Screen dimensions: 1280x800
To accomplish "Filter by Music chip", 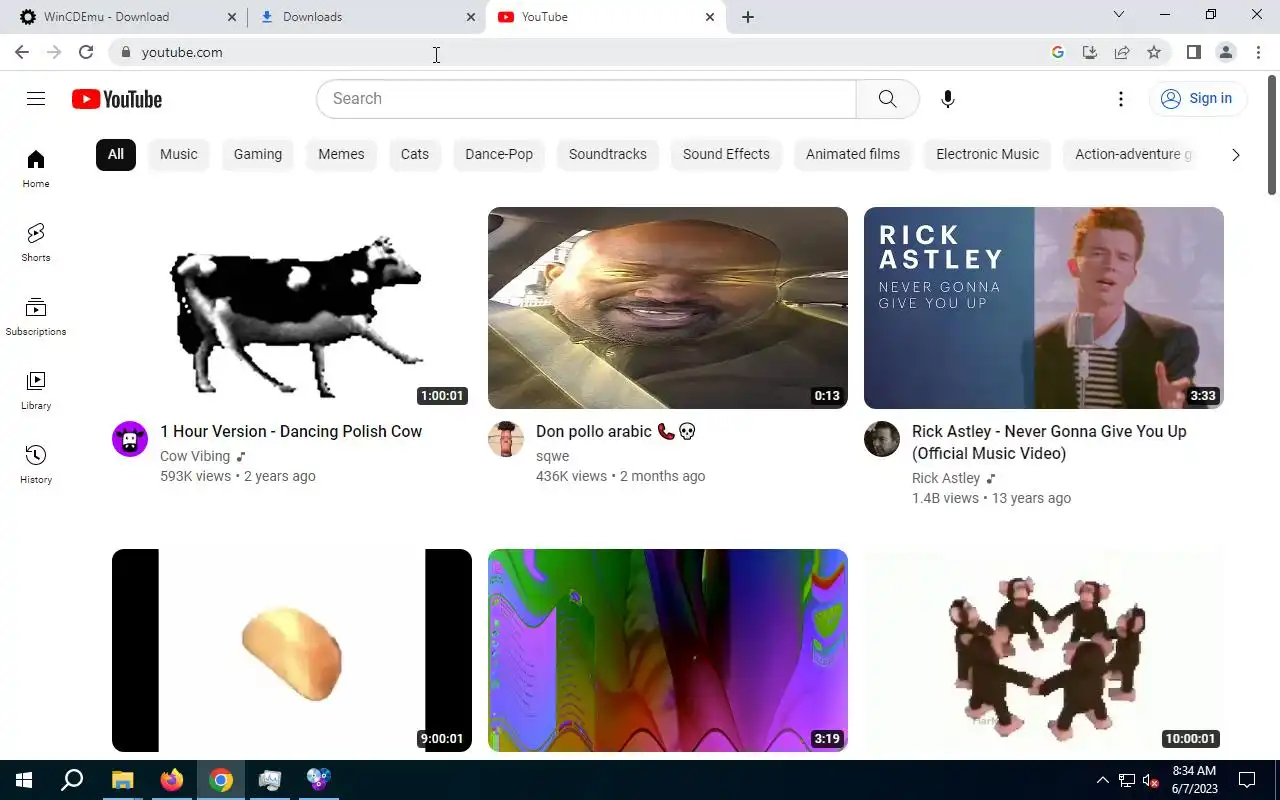I will click(x=179, y=154).
